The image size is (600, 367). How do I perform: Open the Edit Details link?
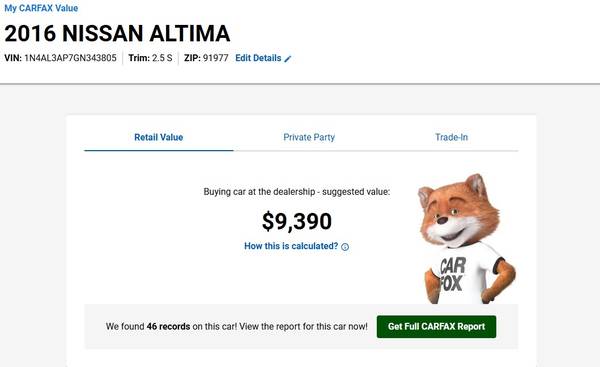coord(258,58)
